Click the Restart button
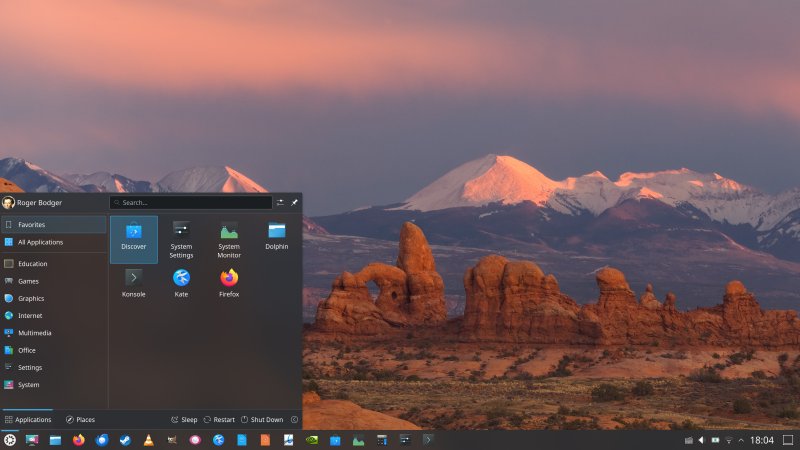Viewport: 800px width, 450px height. [217, 420]
